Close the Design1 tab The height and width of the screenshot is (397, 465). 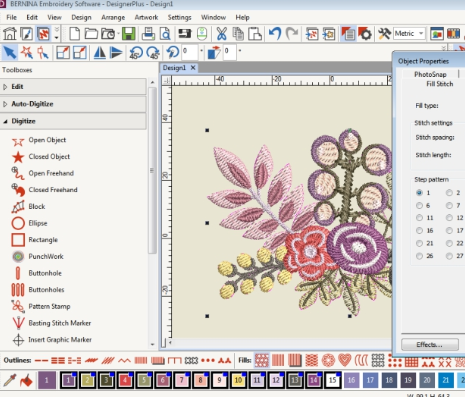(x=193, y=68)
